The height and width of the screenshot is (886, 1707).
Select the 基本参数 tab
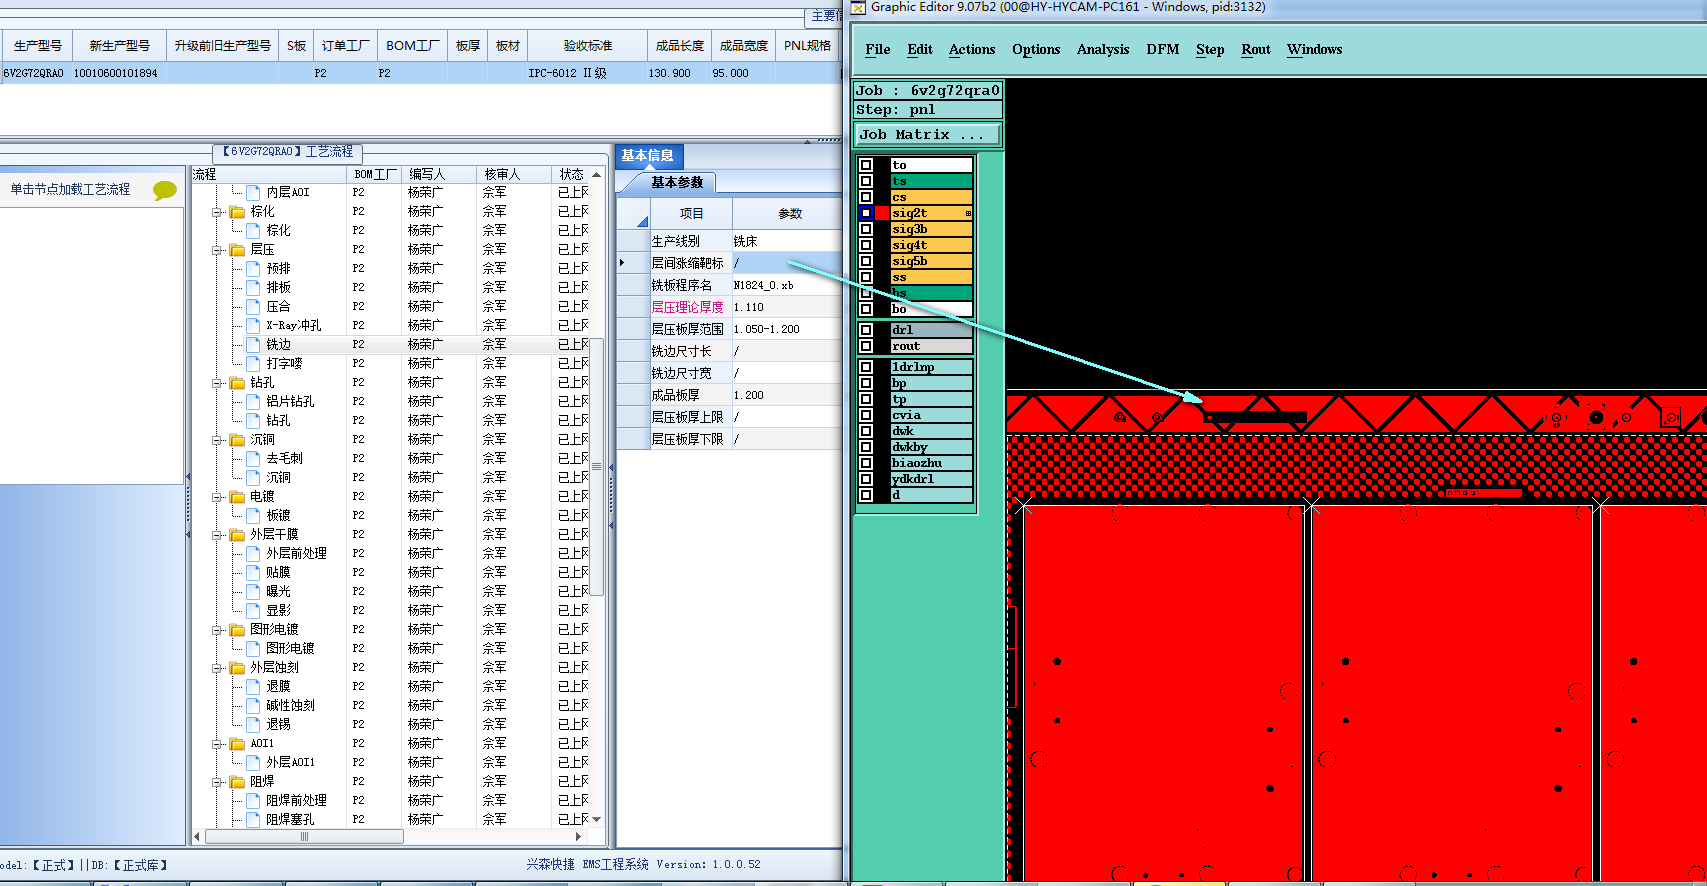click(677, 182)
